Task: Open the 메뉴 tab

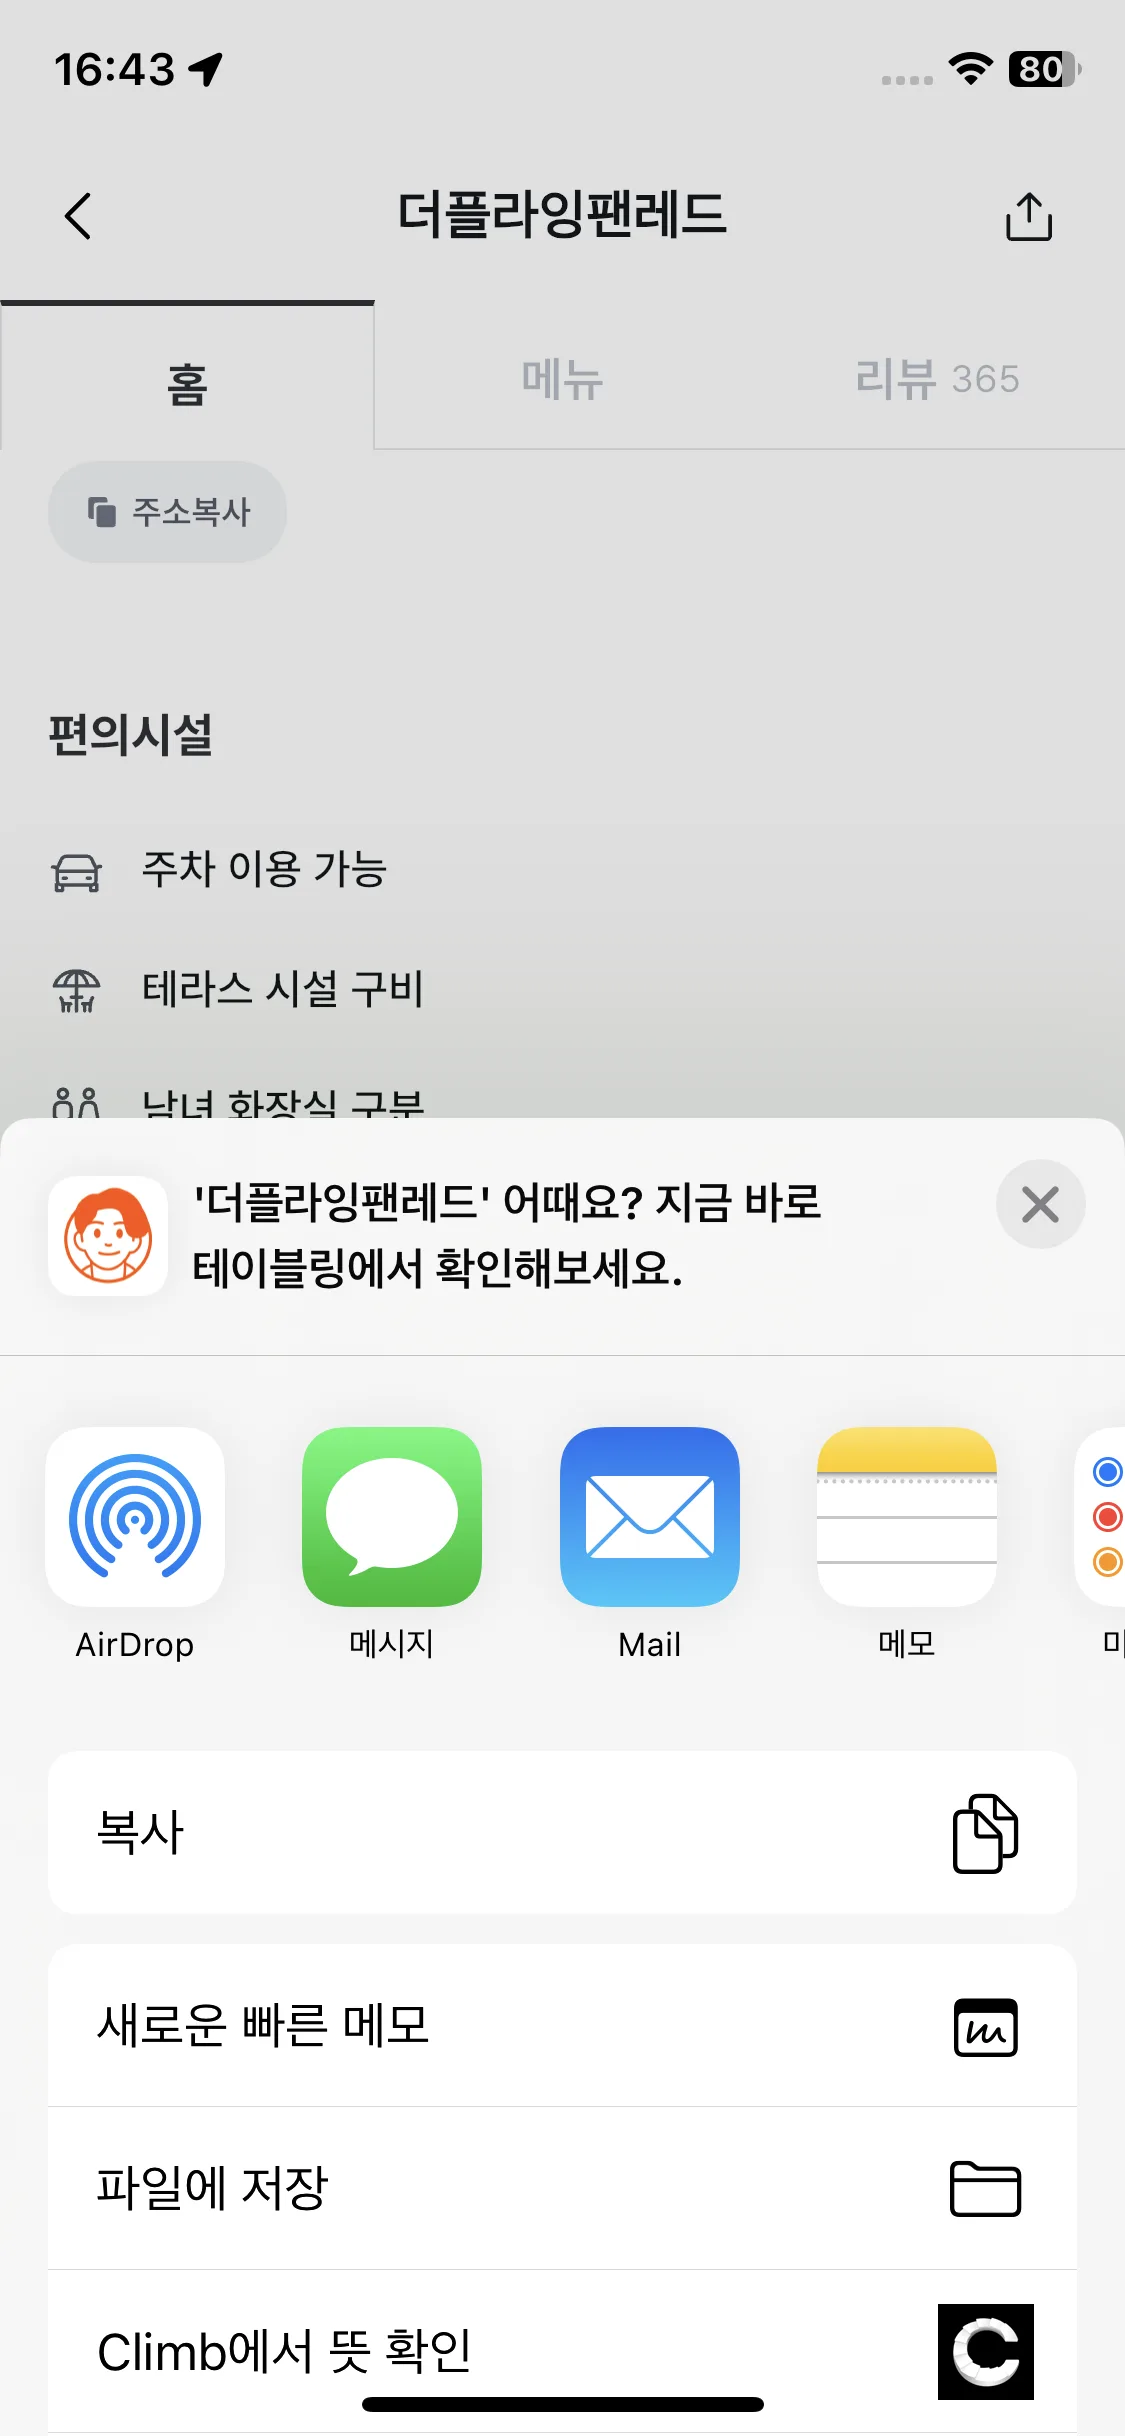Action: 562,379
